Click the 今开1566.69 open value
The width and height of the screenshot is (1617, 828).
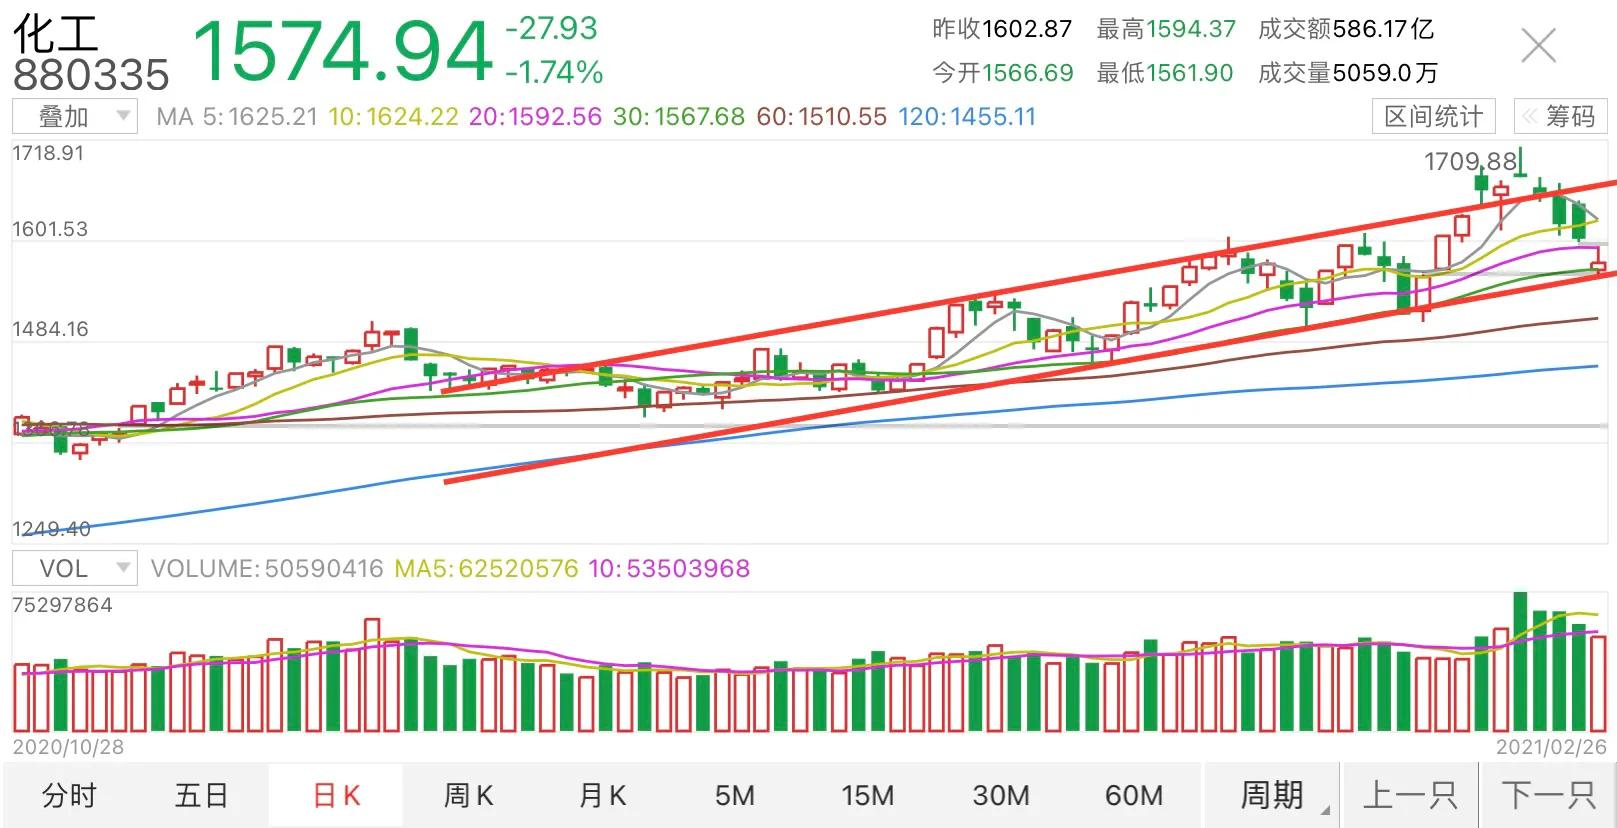pyautogui.click(x=1003, y=73)
